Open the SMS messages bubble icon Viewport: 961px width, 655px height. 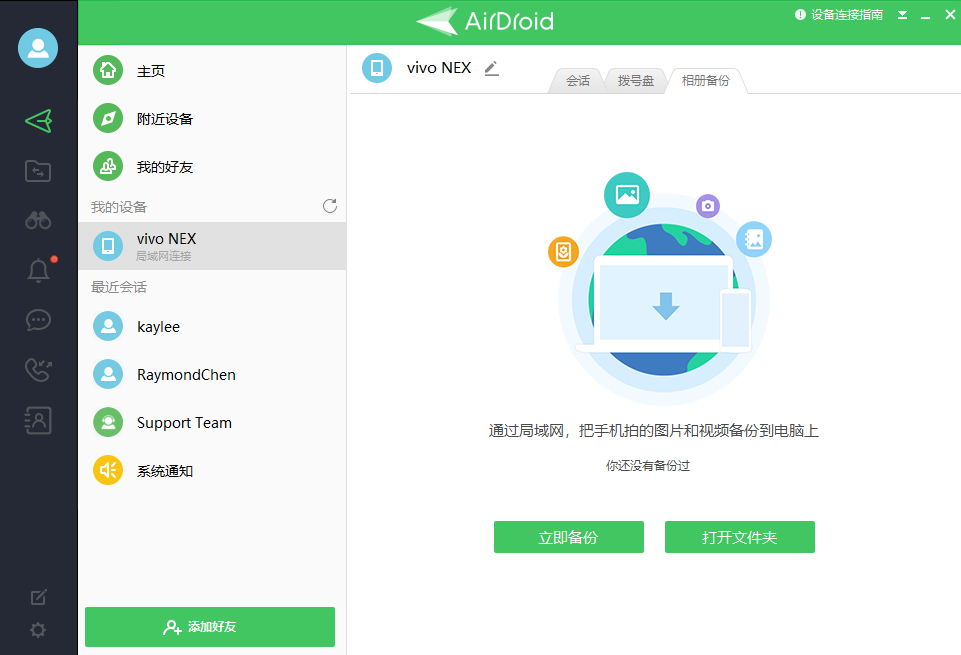tap(38, 320)
